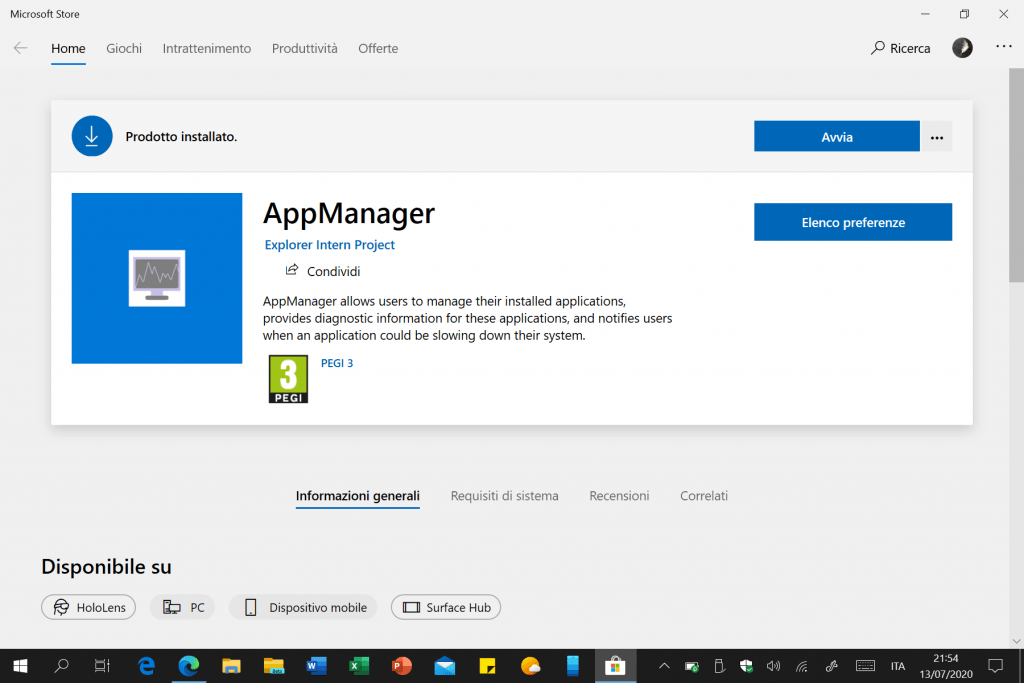Screen dimensions: 1024x683
Task: Open the top-right ellipsis menu
Action: (1004, 48)
